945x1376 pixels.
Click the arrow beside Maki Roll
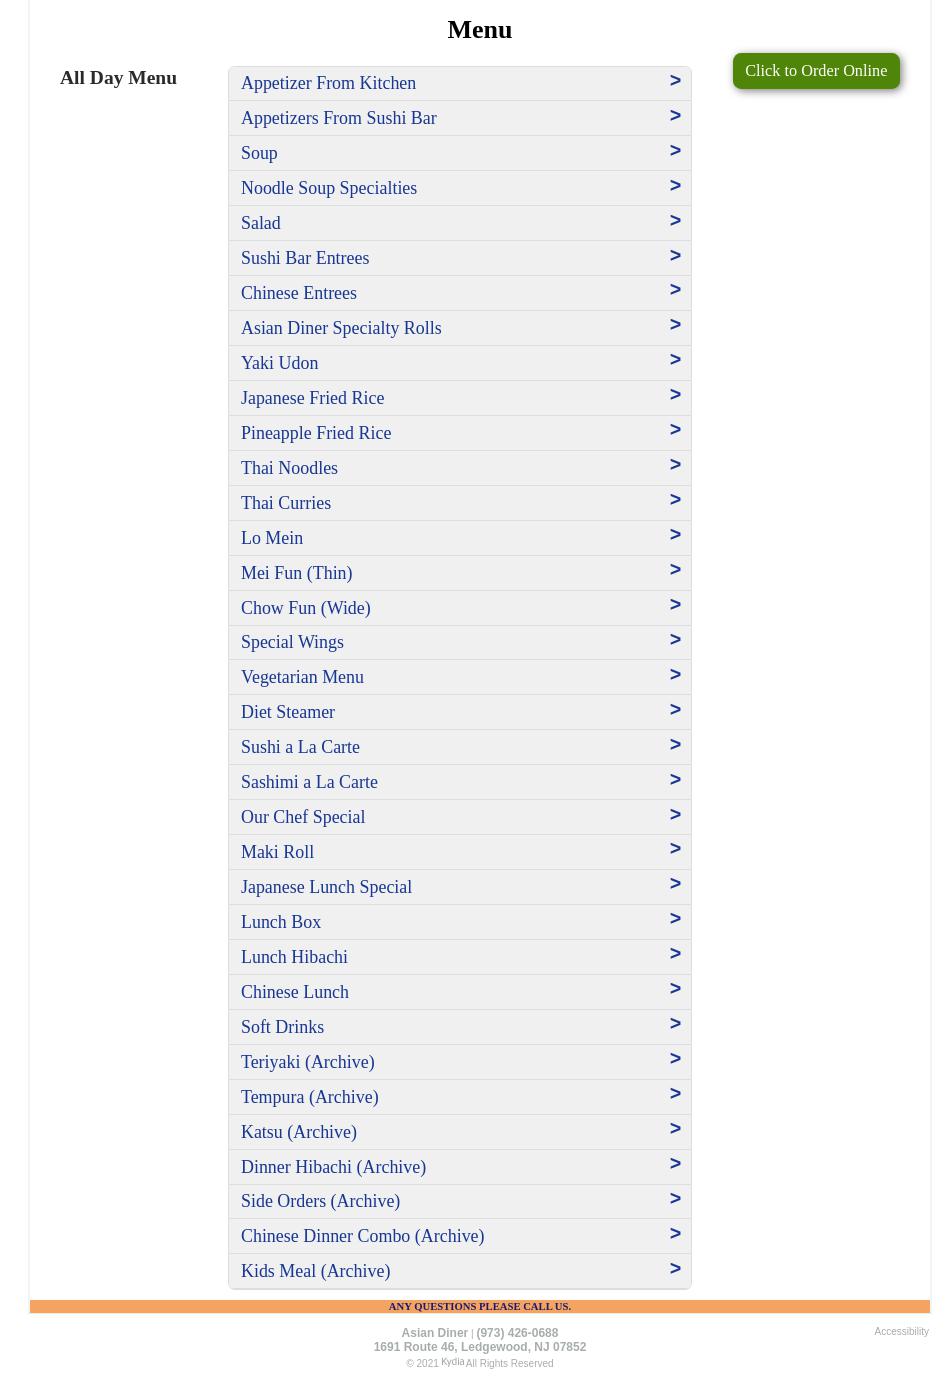675,849
